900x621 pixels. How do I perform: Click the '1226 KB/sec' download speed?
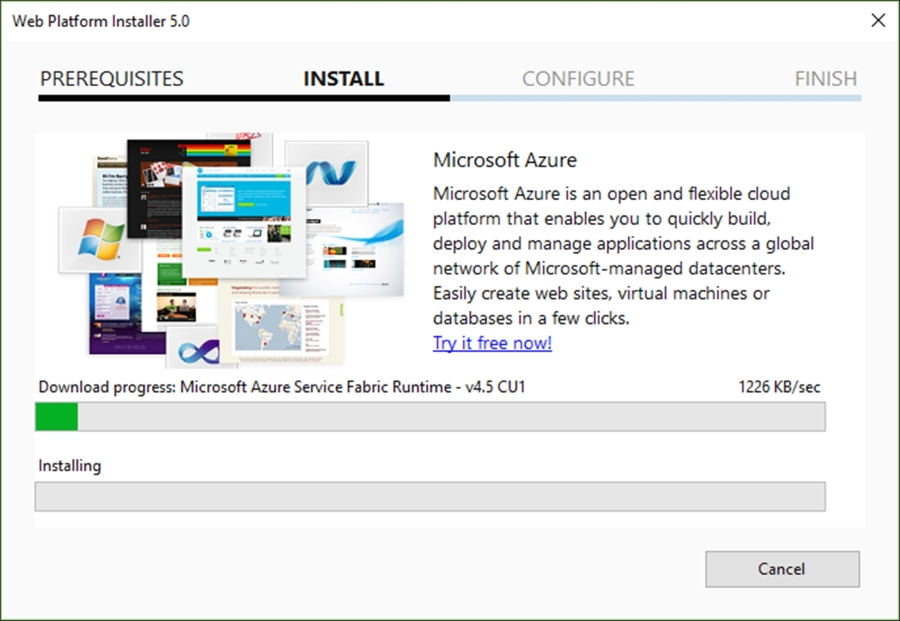[x=779, y=387]
